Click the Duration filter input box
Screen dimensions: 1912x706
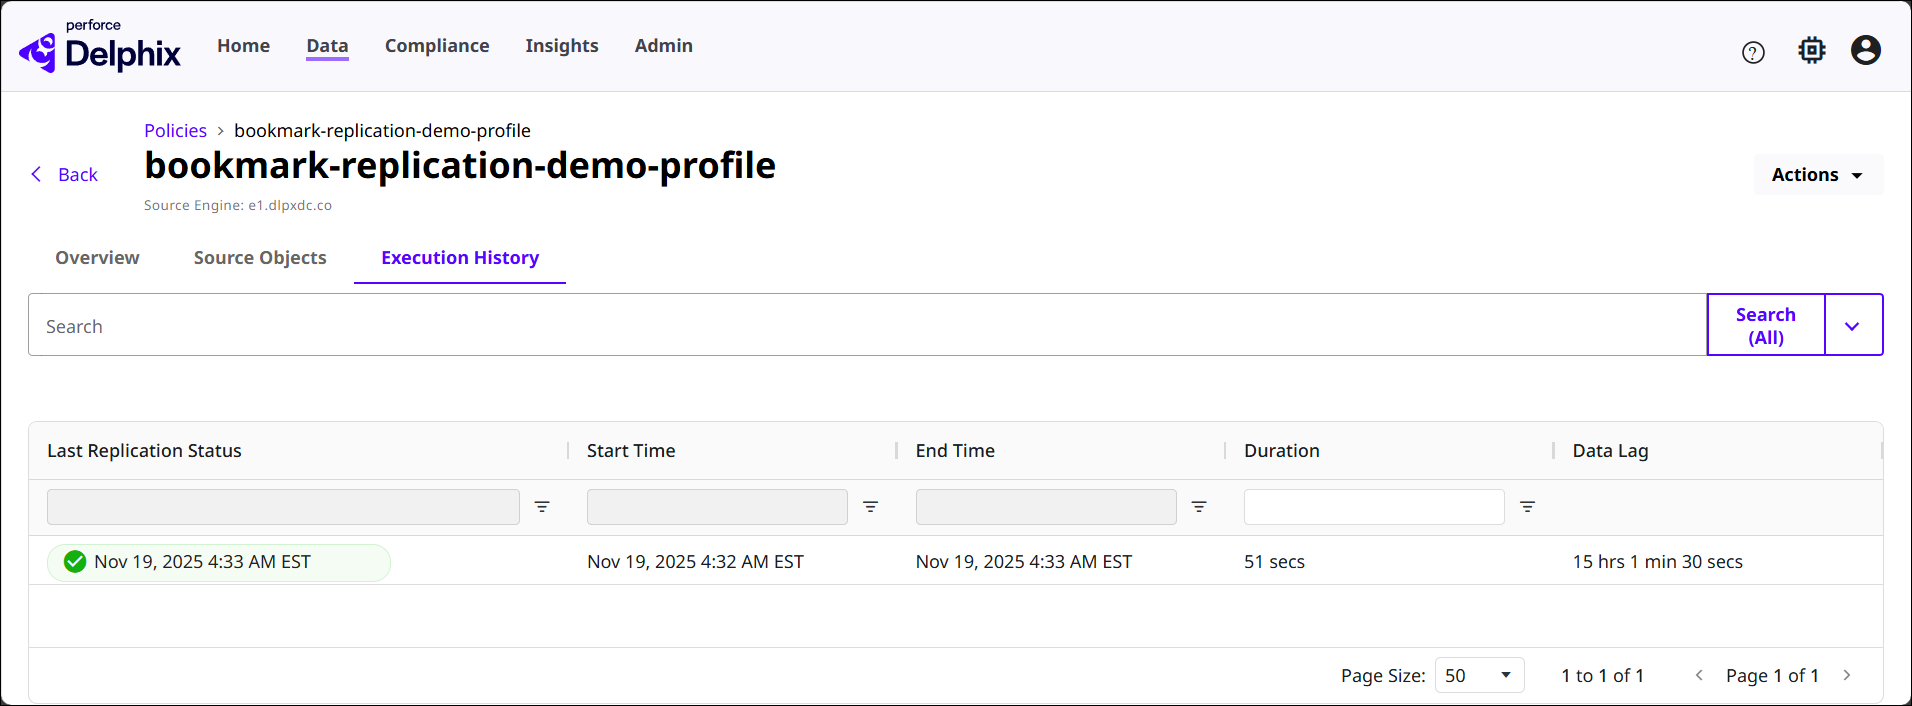tap(1373, 507)
